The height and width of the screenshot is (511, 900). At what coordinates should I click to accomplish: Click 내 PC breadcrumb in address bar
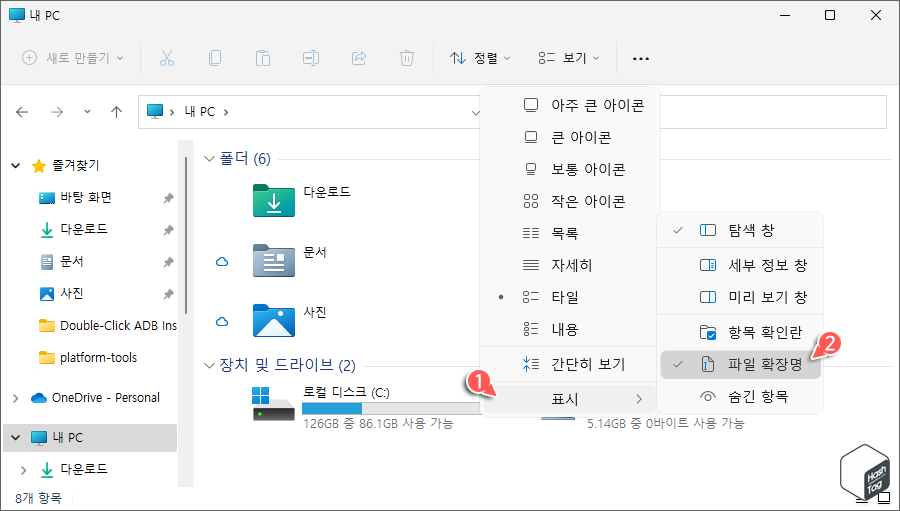tap(199, 112)
